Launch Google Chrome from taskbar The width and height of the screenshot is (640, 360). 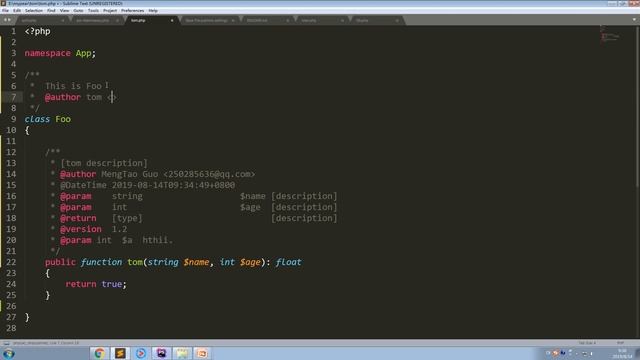99,353
